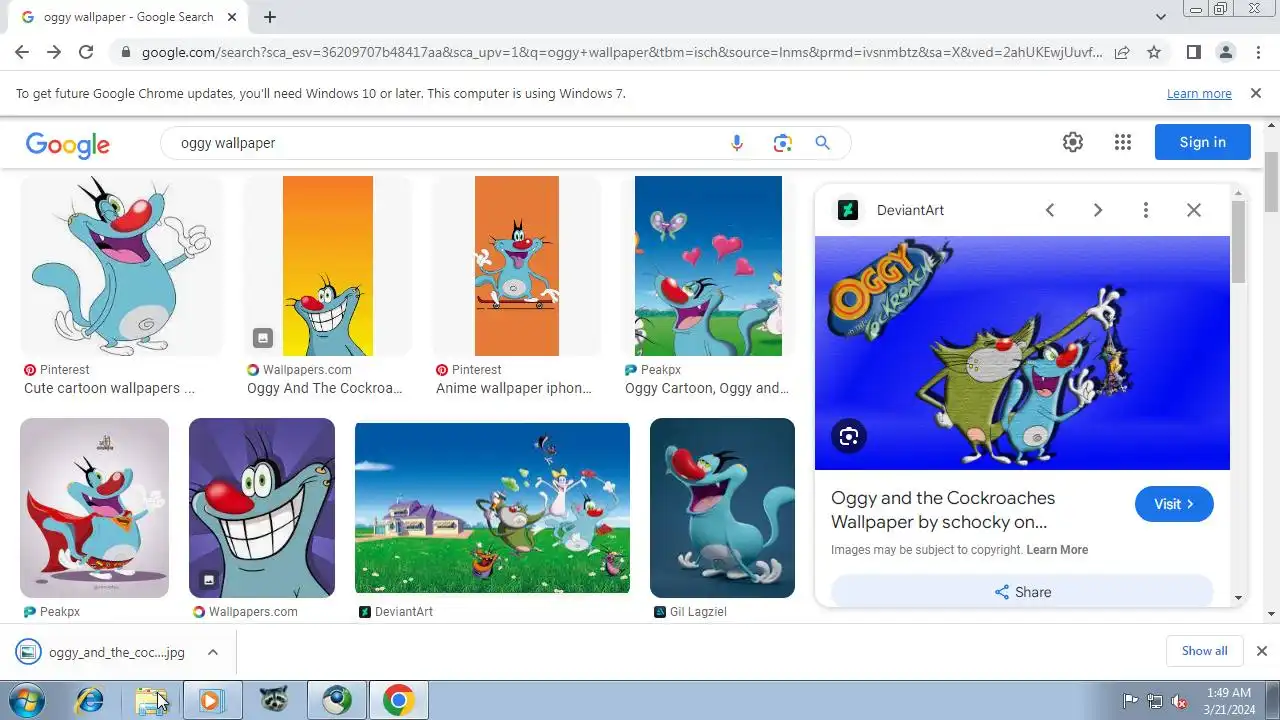Viewport: 1280px width, 720px height.
Task: Open the Oggy and the Cockroaches Wallpaper title
Action: (x=943, y=510)
